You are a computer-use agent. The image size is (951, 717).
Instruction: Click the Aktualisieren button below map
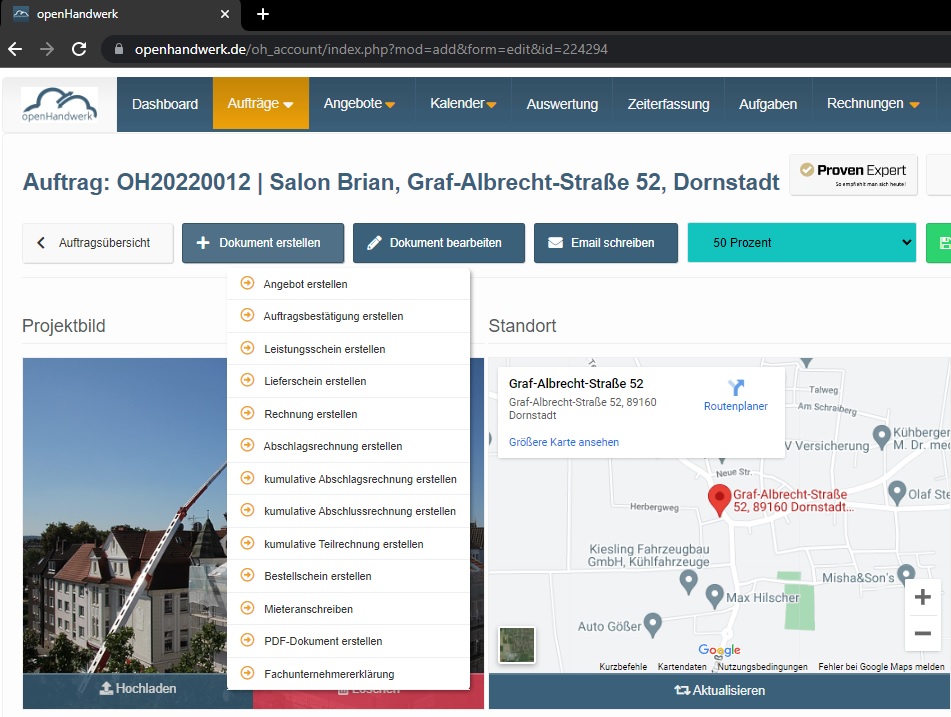[x=719, y=691]
